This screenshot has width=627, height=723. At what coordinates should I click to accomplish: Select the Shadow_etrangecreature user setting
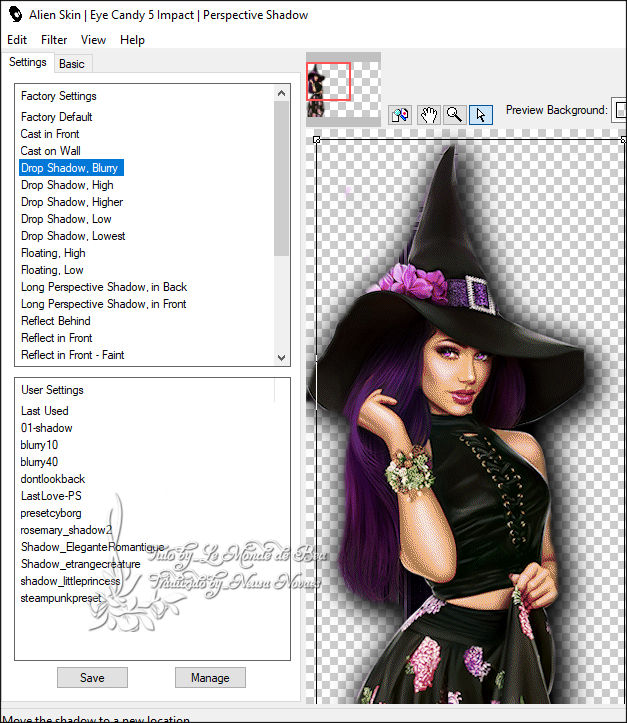(81, 564)
